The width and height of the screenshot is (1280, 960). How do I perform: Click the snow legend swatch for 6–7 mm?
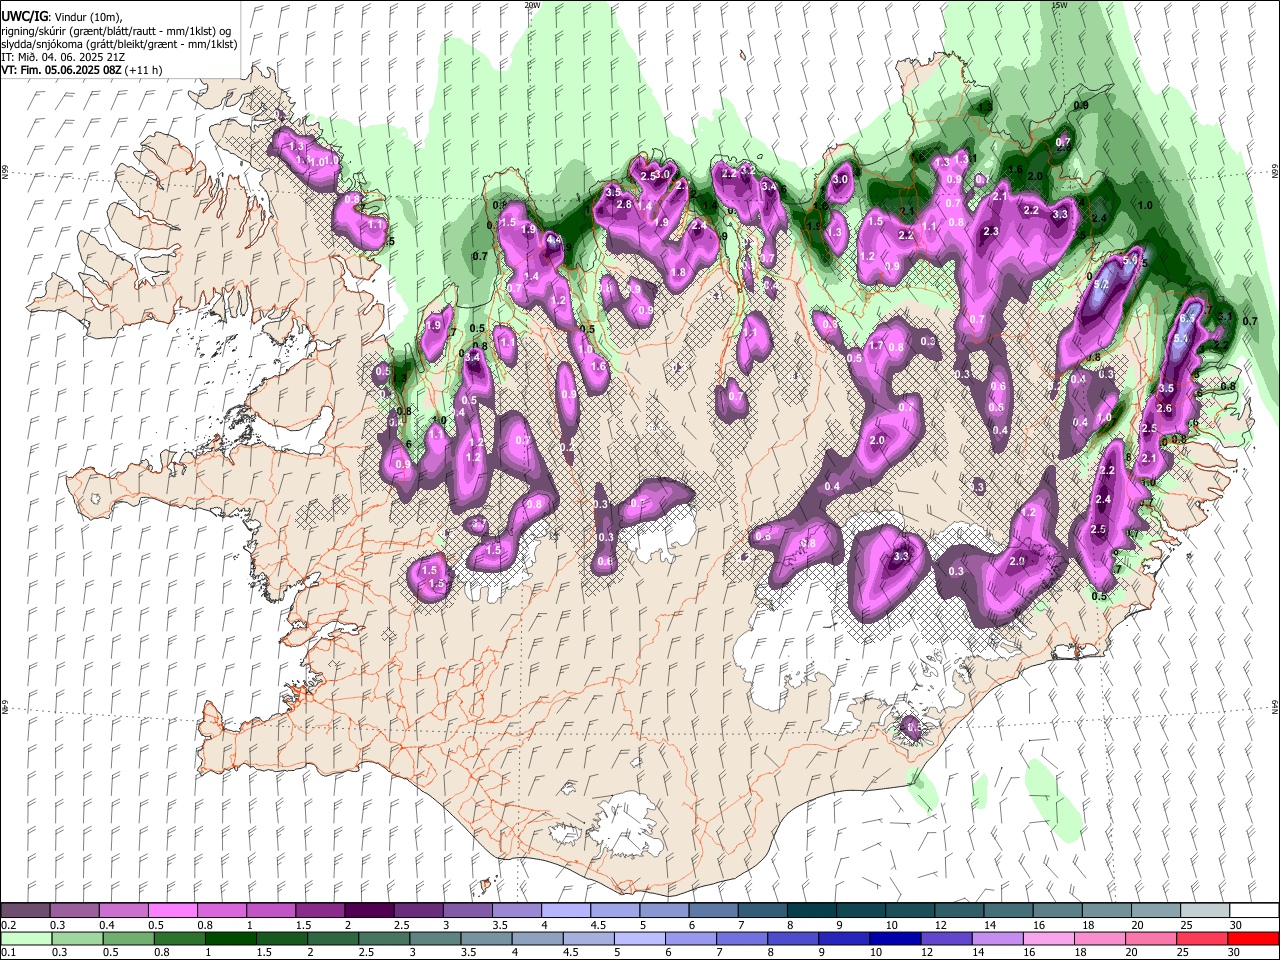click(712, 910)
